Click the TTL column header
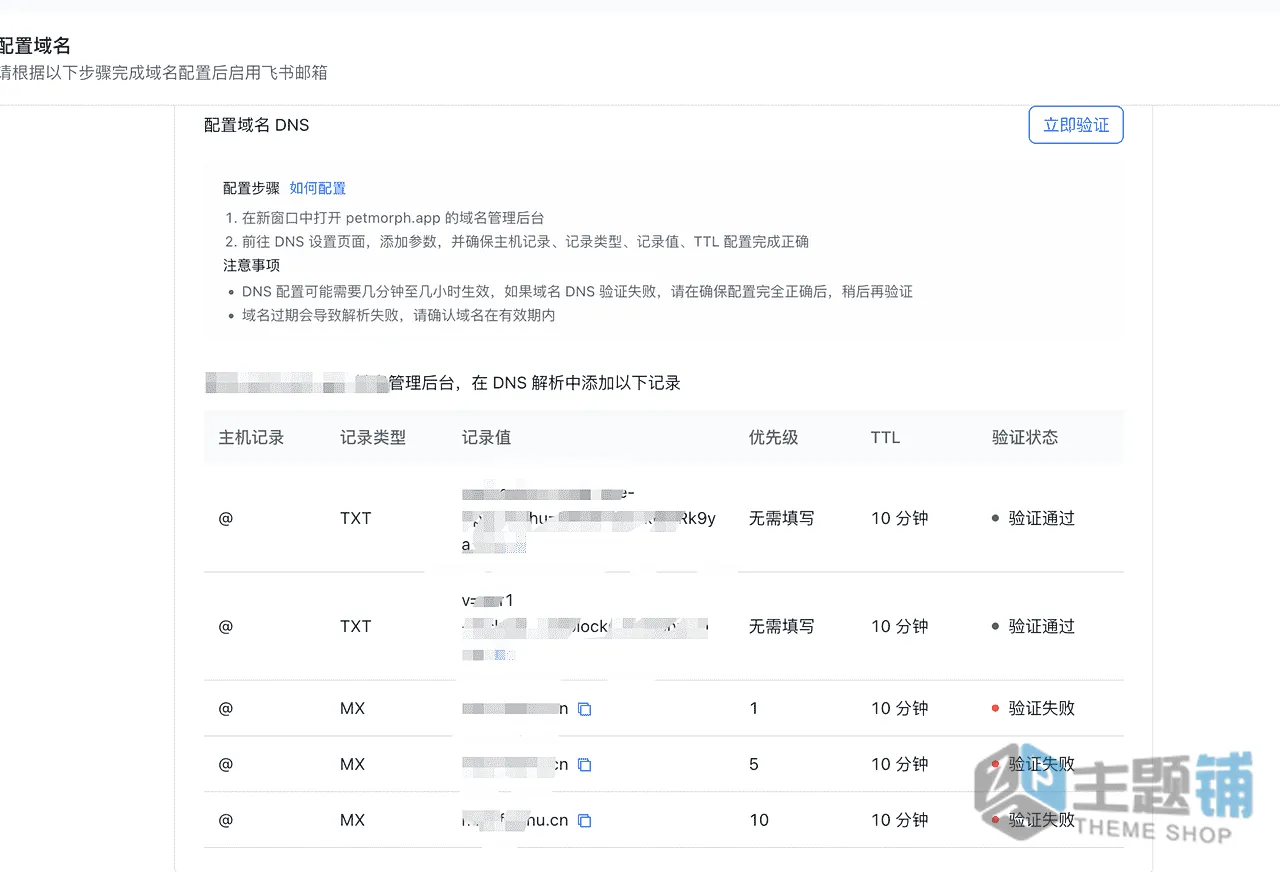 point(885,437)
